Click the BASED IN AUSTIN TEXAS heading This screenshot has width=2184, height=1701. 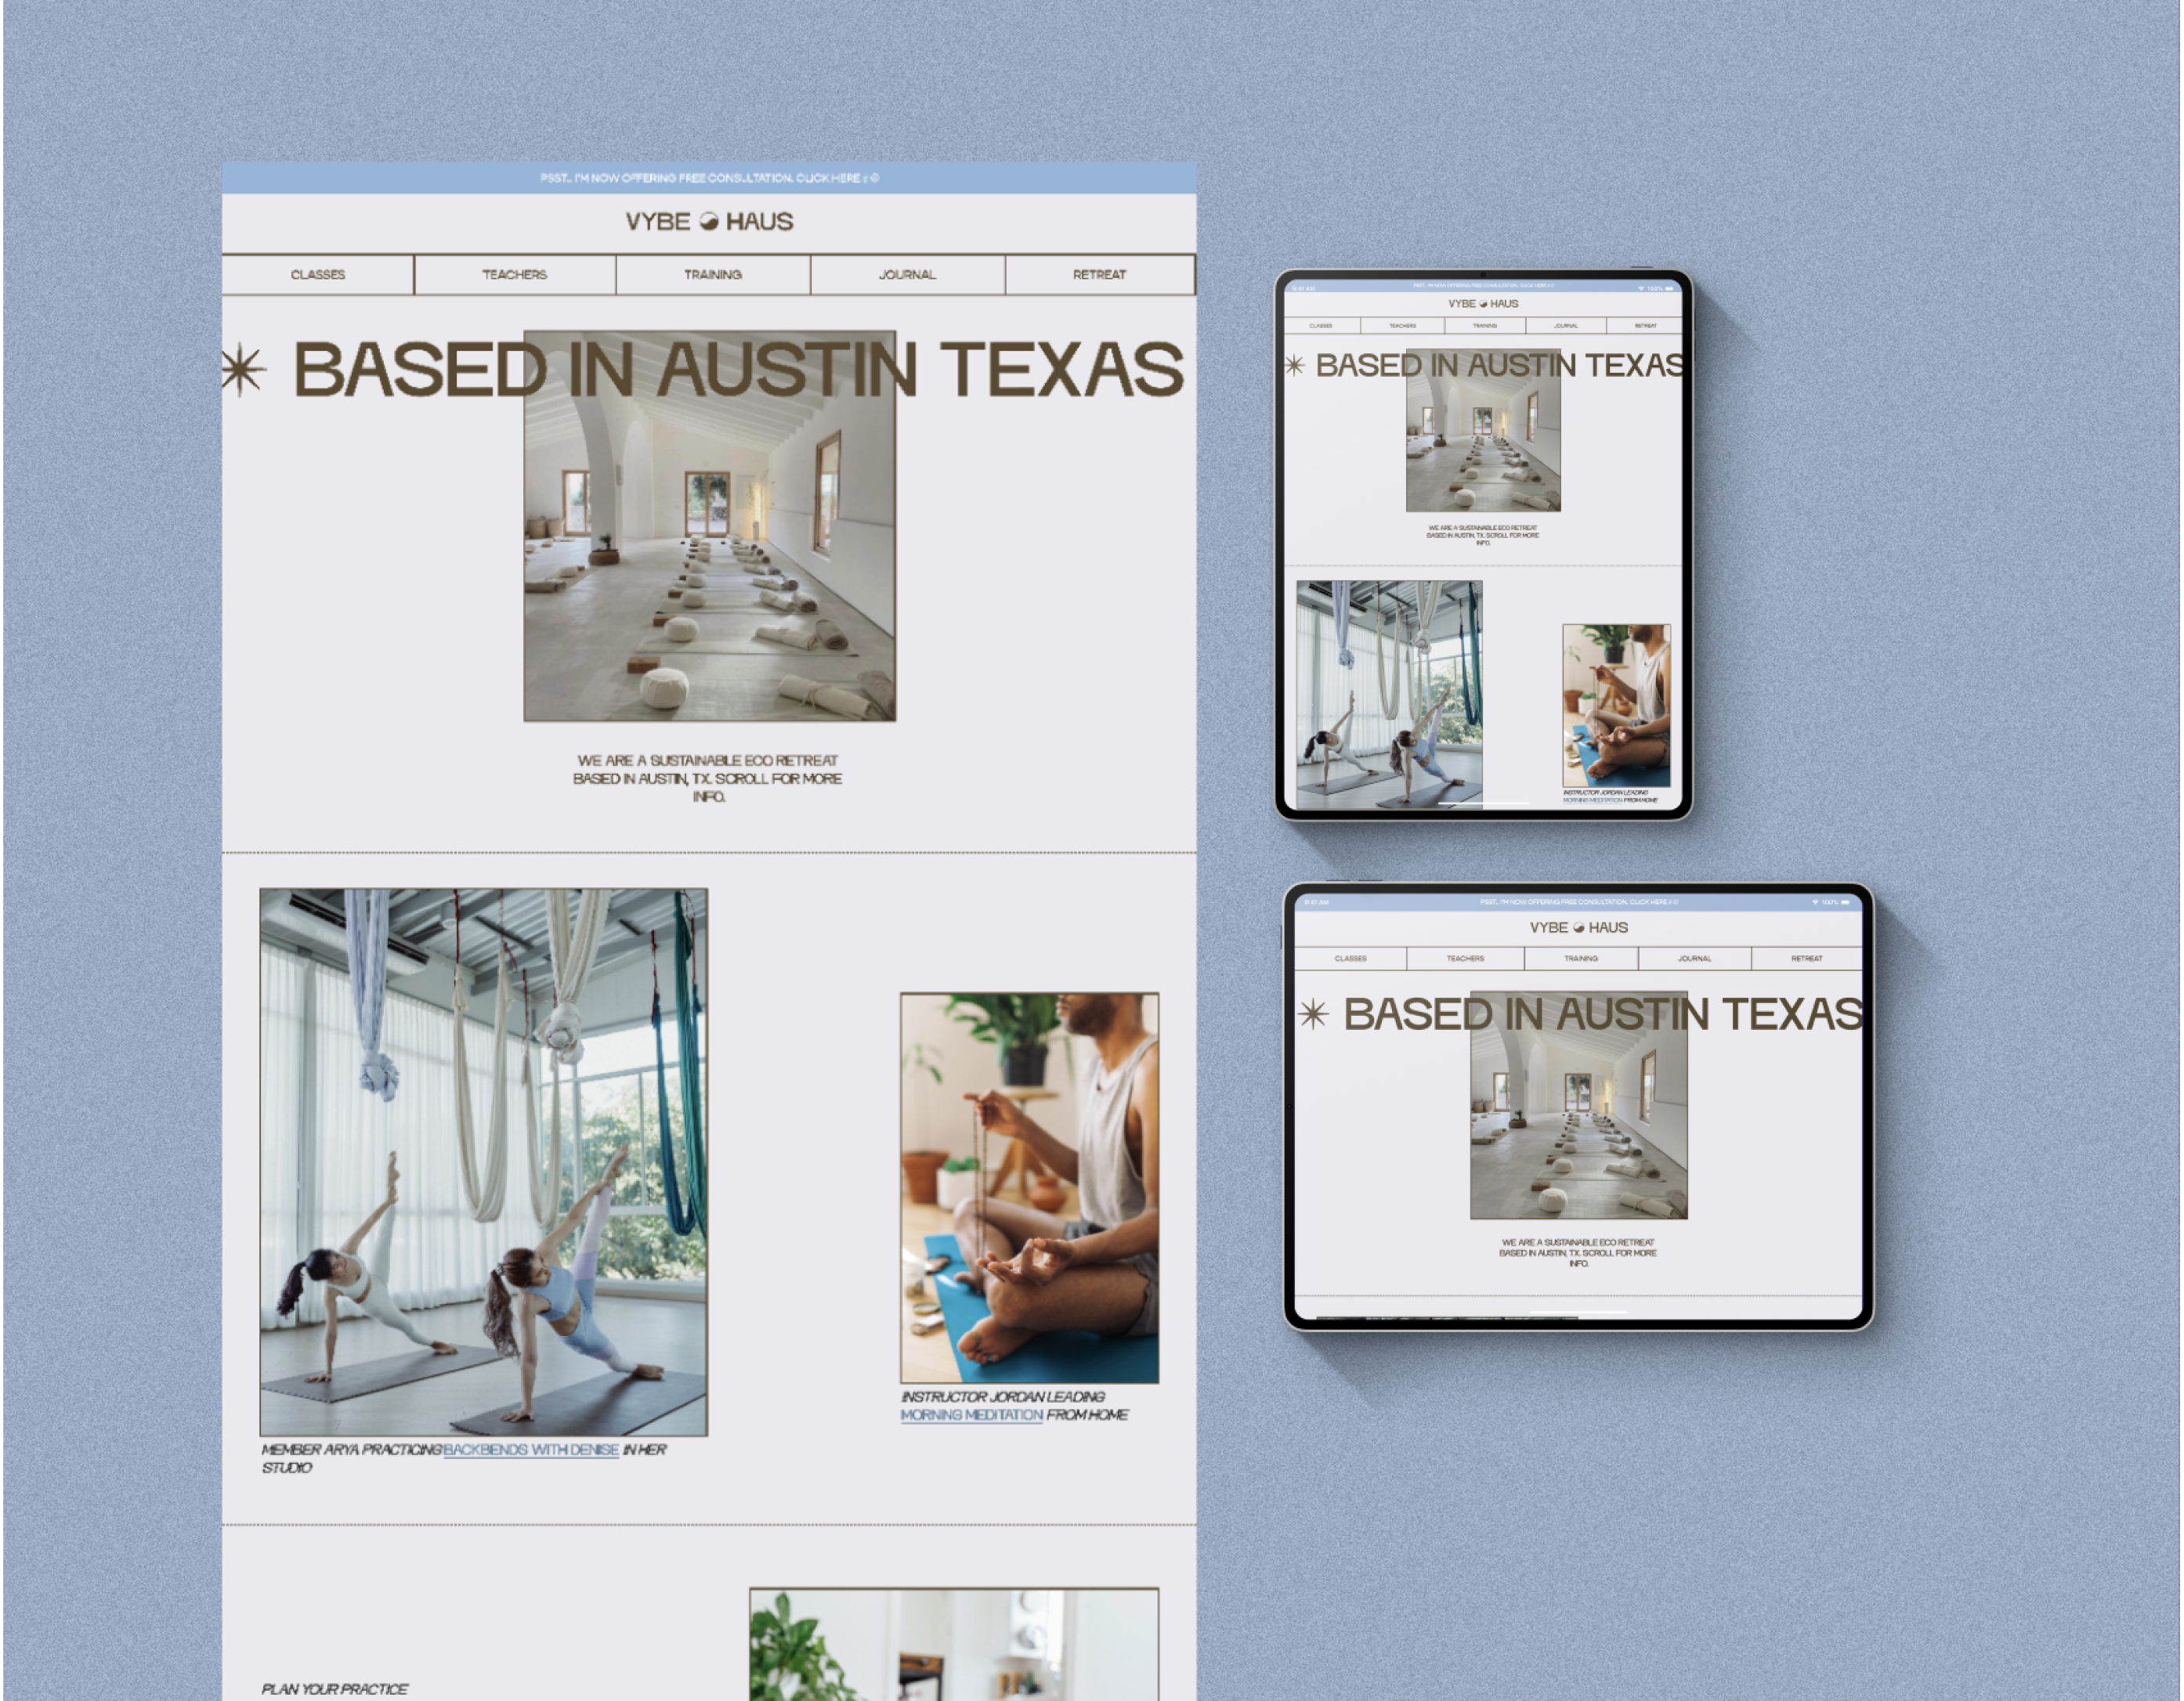pyautogui.click(x=738, y=370)
